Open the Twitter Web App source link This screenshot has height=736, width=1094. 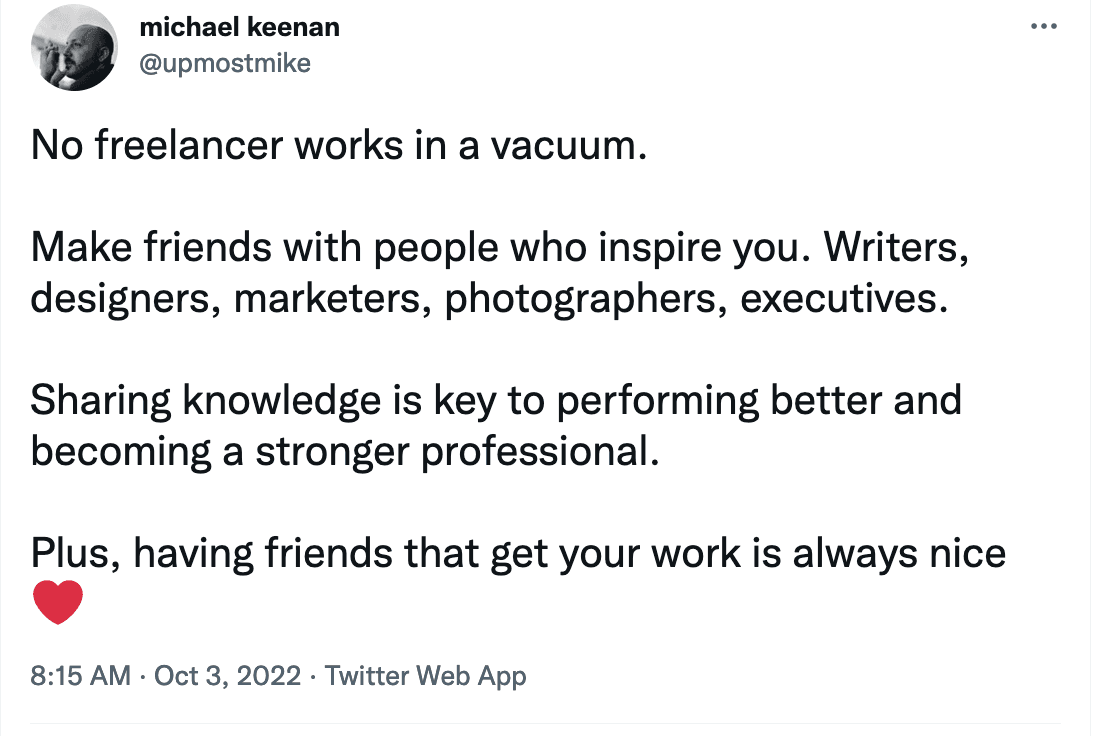point(425,676)
